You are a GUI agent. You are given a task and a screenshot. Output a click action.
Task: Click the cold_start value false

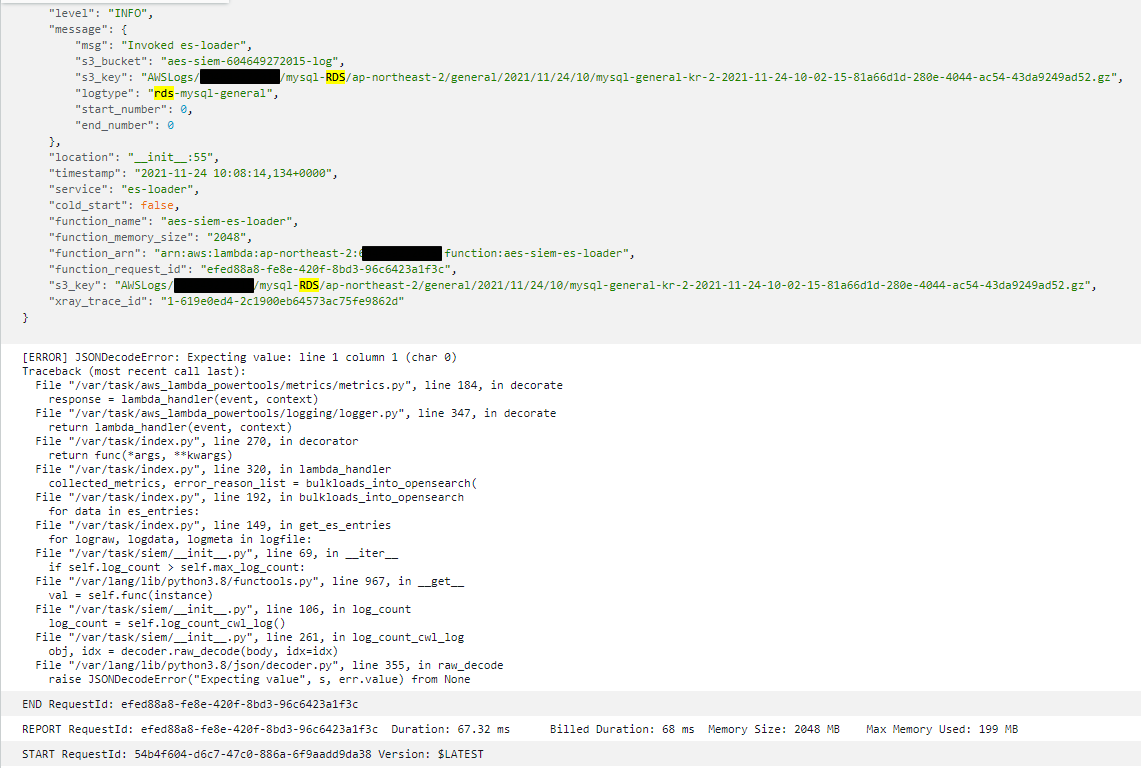(x=157, y=205)
